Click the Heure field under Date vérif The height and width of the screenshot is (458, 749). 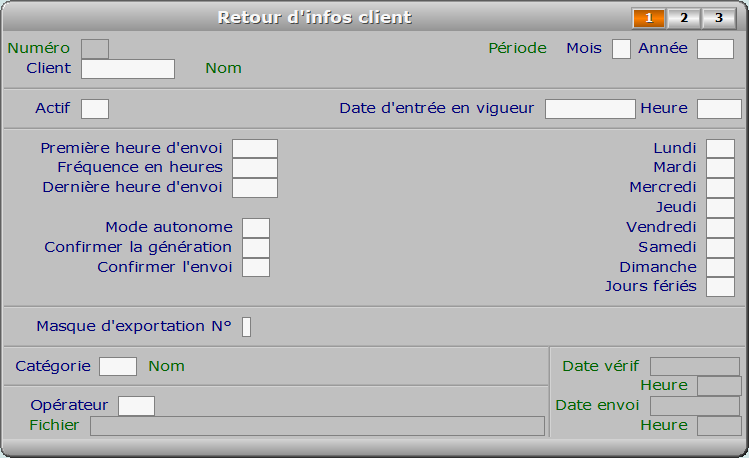pyautogui.click(x=719, y=386)
